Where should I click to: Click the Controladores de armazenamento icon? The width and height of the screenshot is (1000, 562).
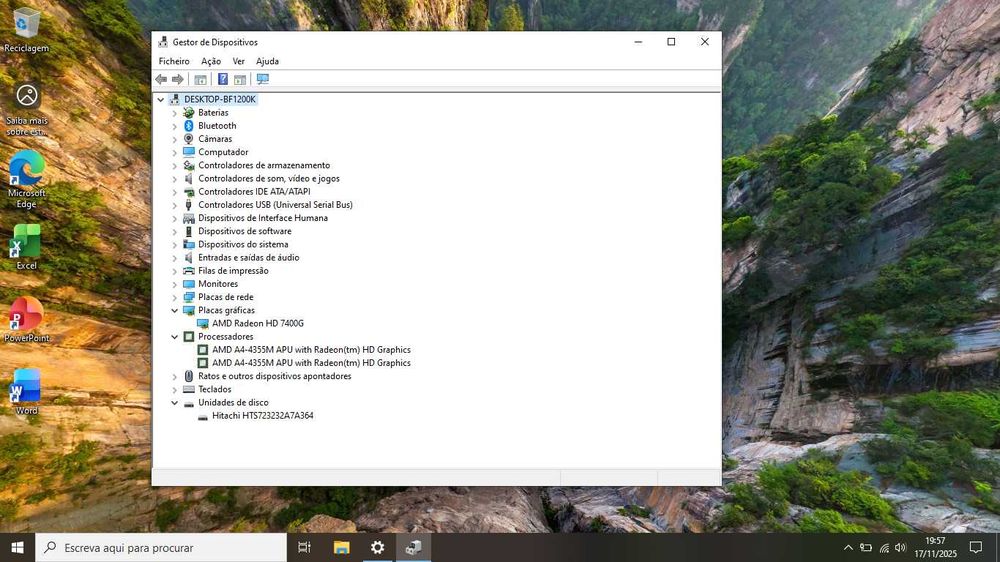point(189,165)
